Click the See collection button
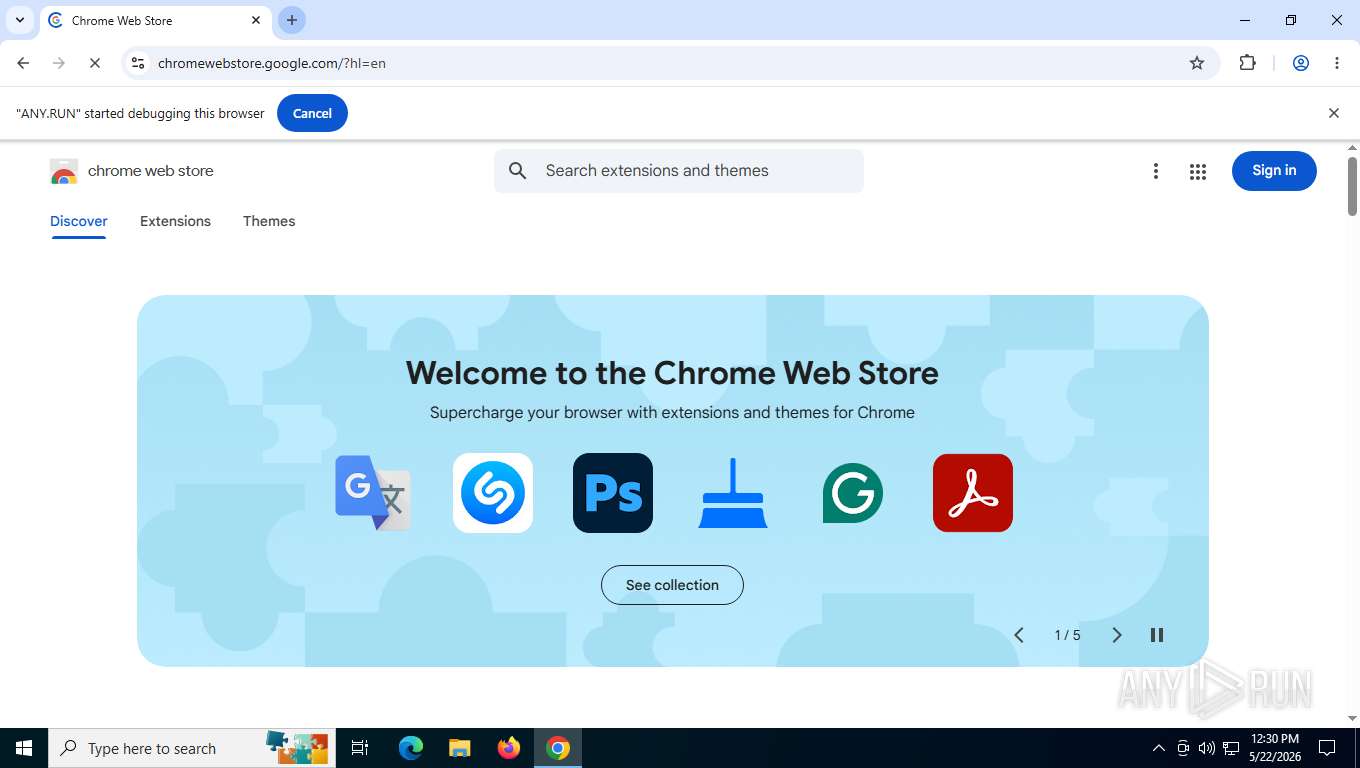This screenshot has height=768, width=1360. click(x=672, y=585)
